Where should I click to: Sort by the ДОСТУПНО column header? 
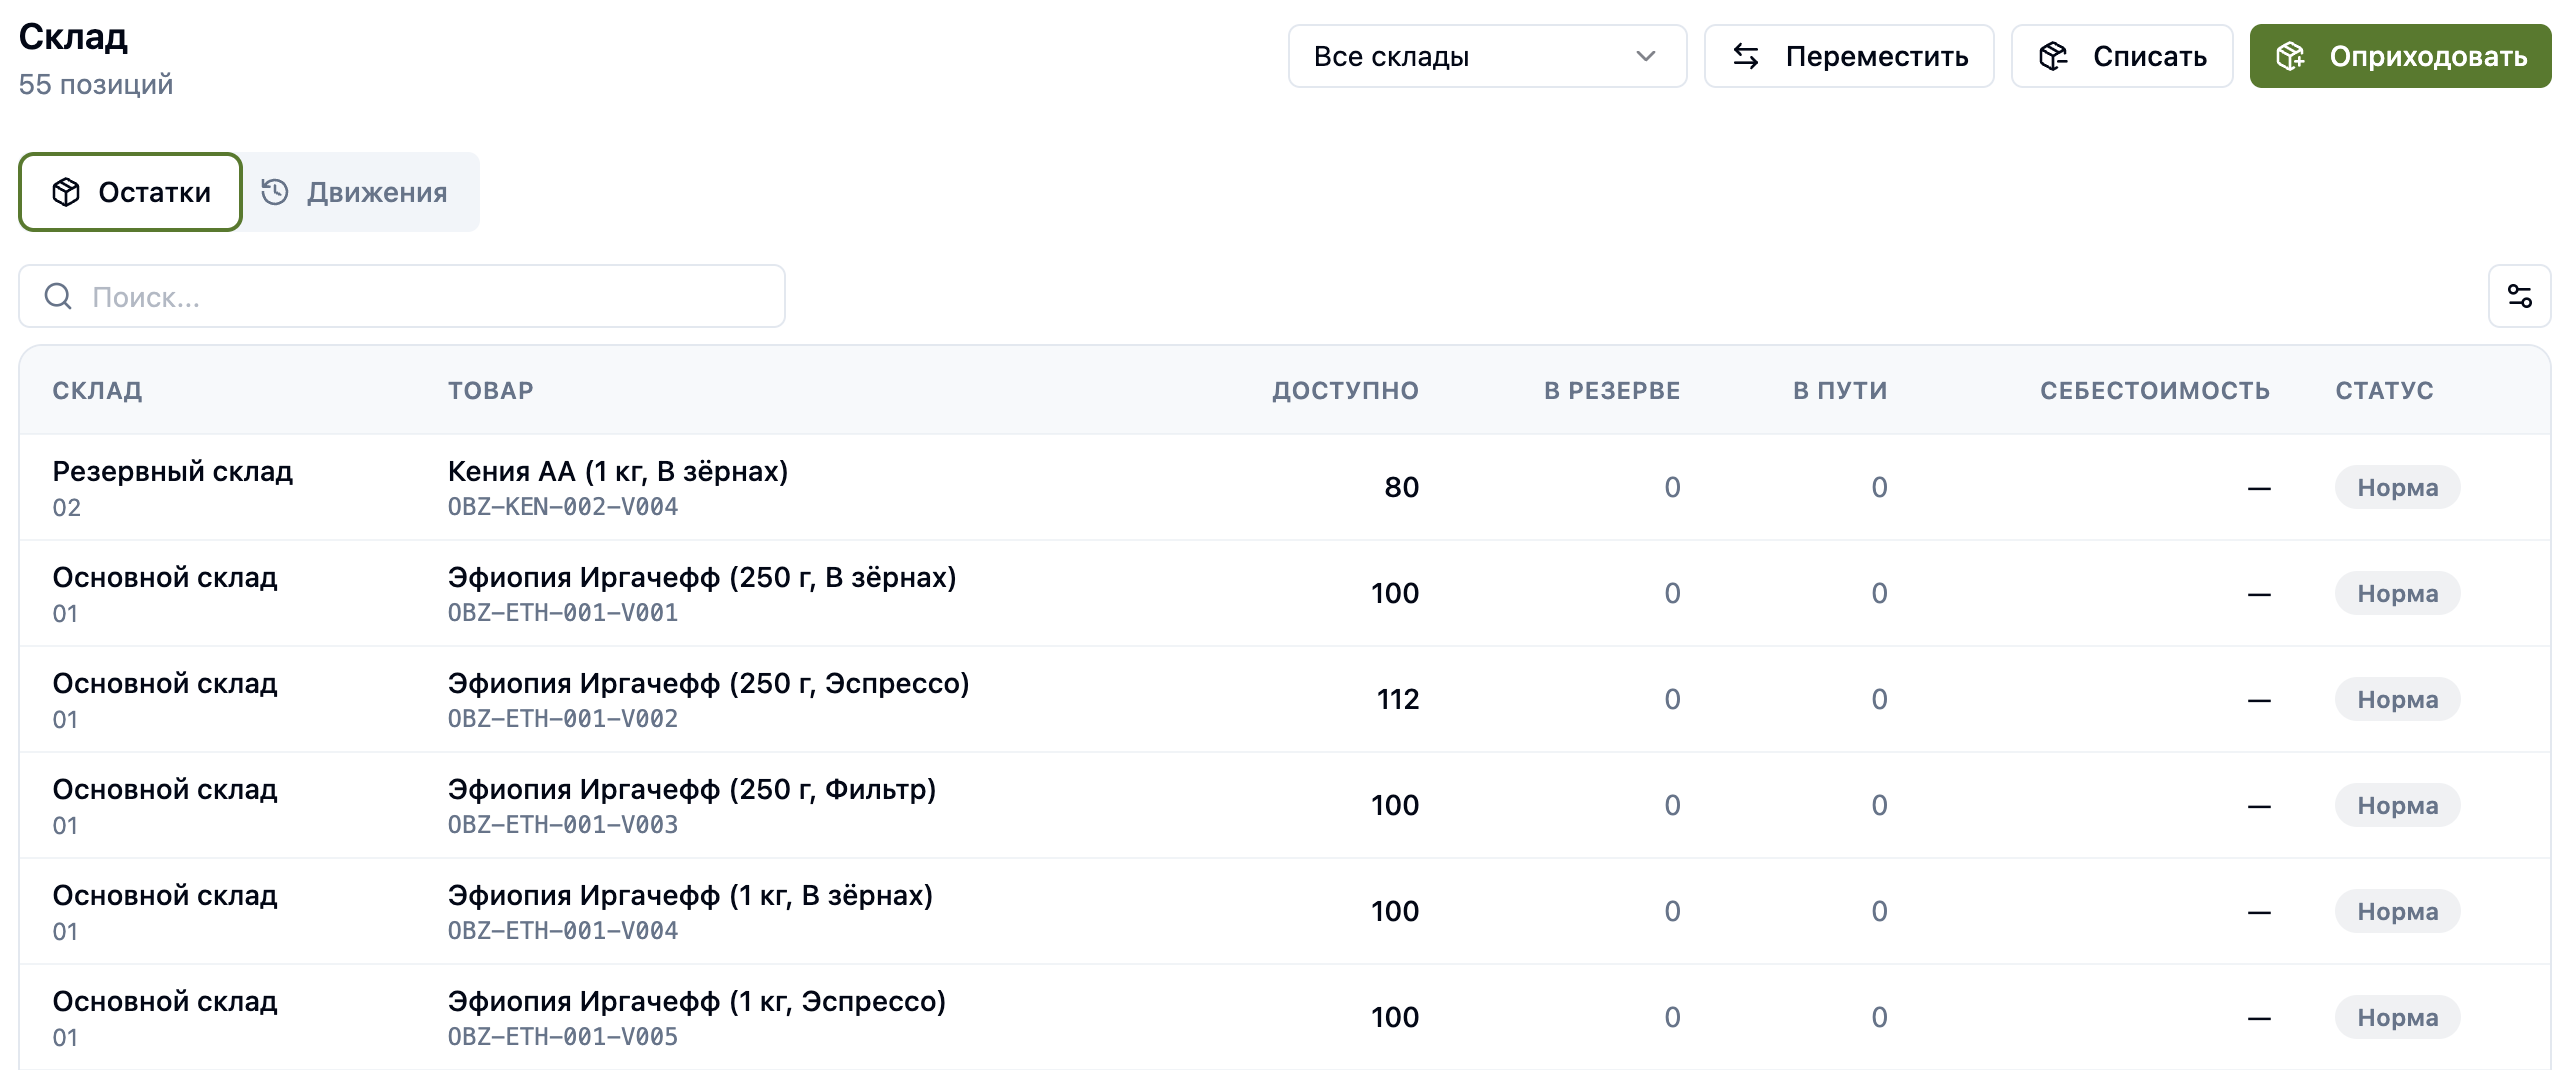click(x=1345, y=391)
